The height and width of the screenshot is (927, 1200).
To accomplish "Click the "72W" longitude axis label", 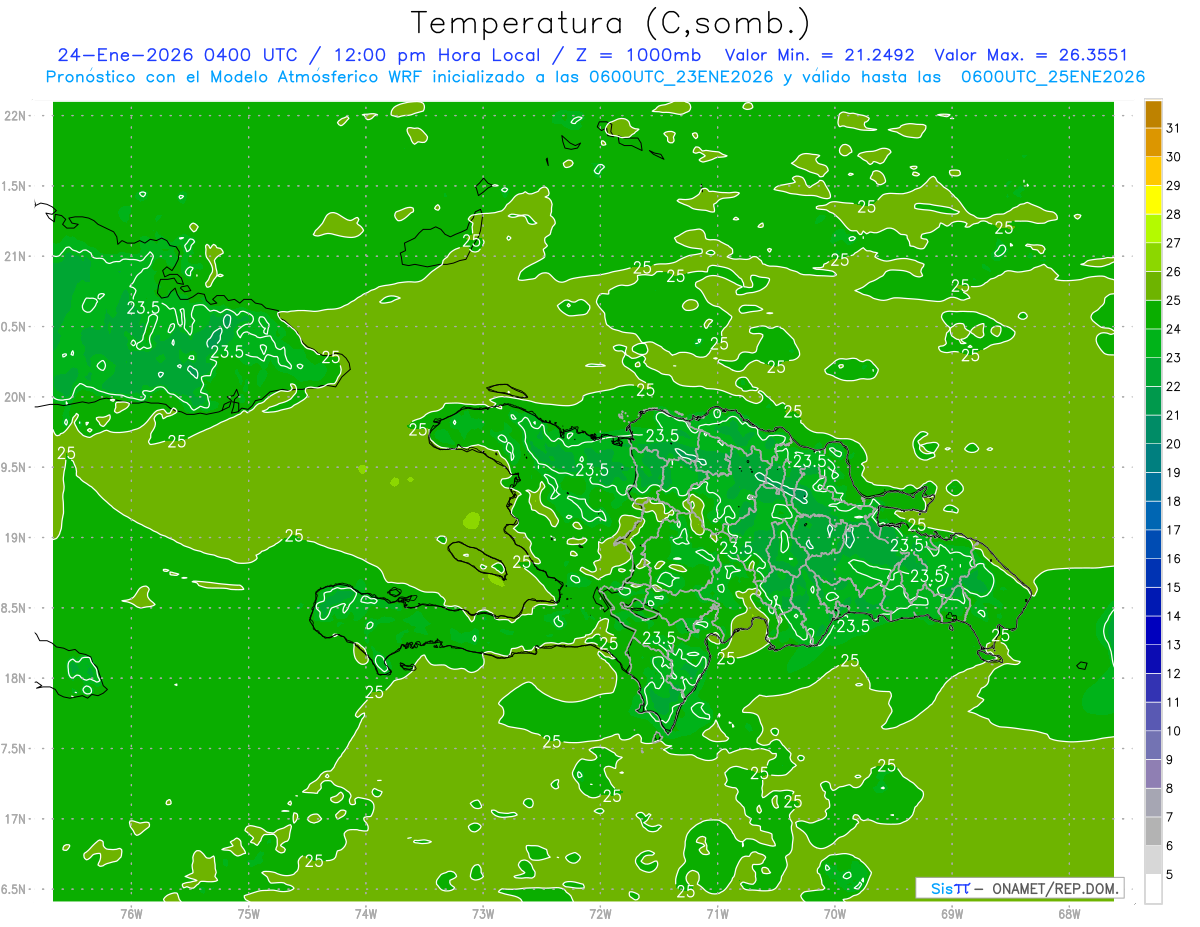I will click(600, 914).
